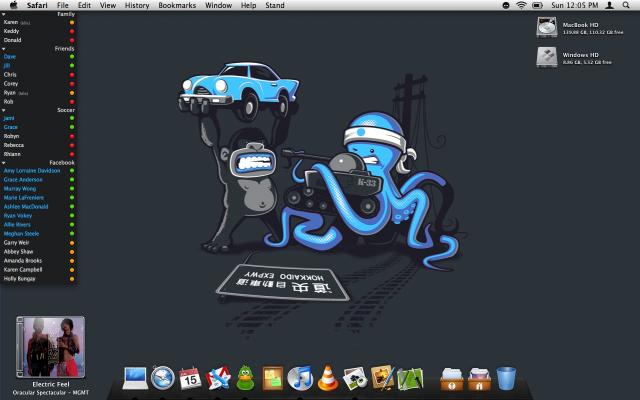The height and width of the screenshot is (400, 640).
Task: Select Facebook contact Murray Wong
Action: 39,189
